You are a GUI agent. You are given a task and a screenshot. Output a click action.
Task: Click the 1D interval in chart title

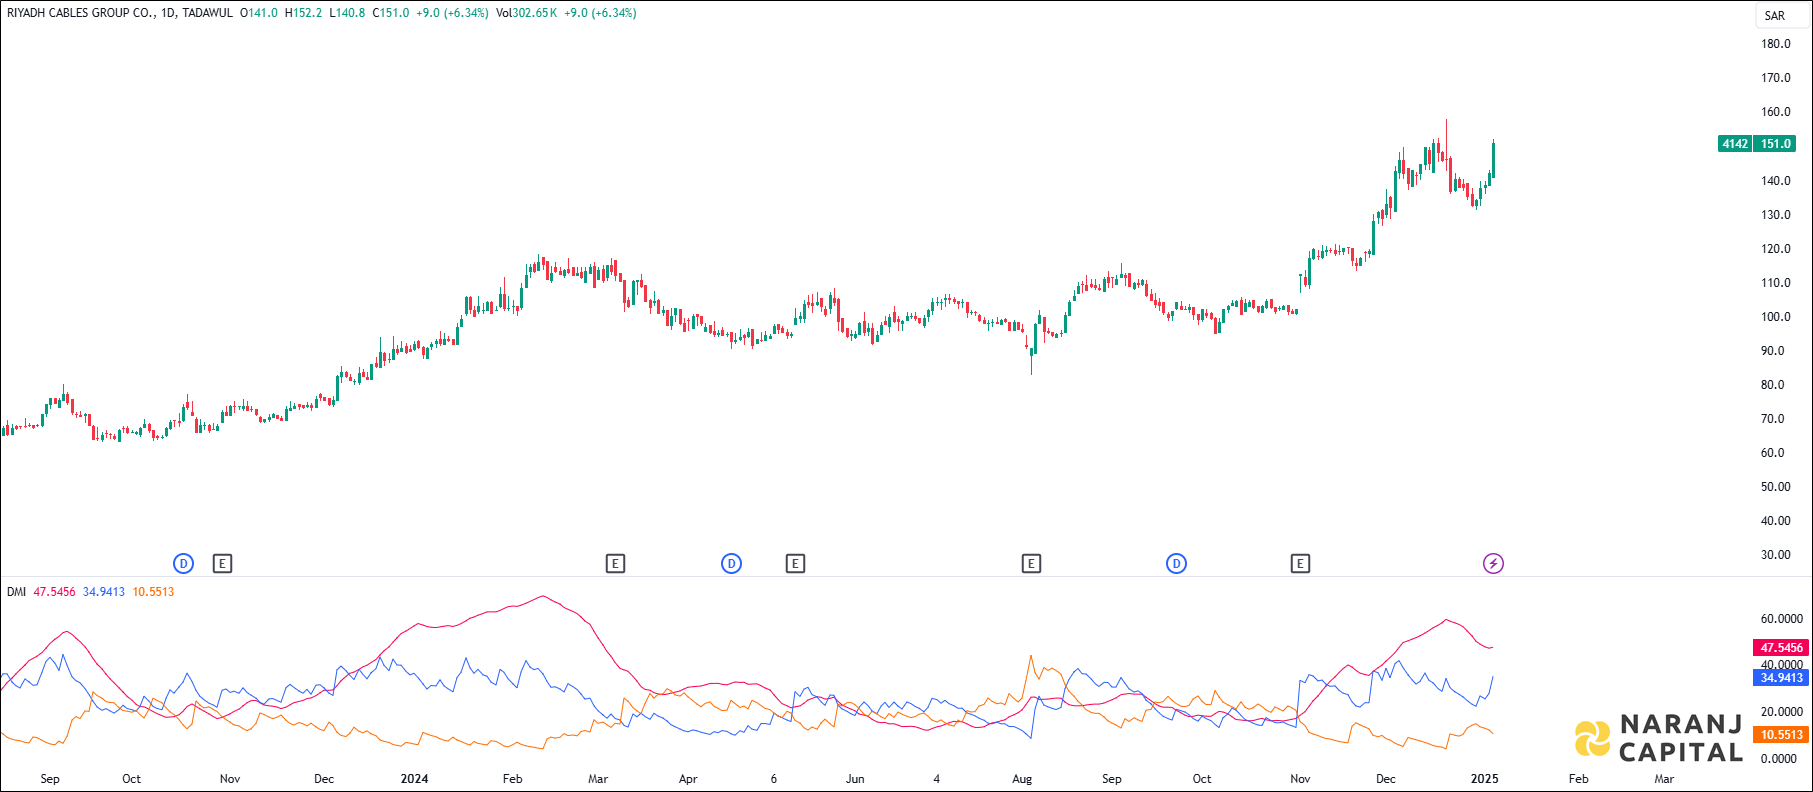168,13
